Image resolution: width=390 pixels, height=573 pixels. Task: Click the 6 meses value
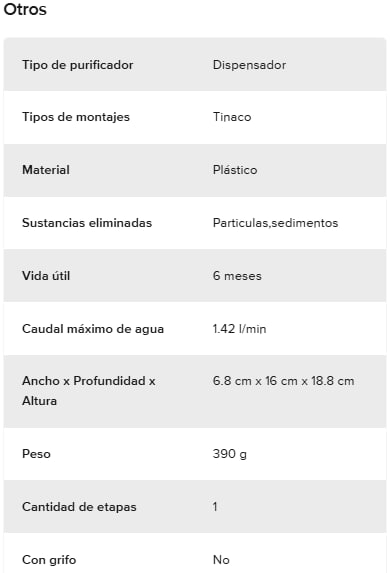237,276
